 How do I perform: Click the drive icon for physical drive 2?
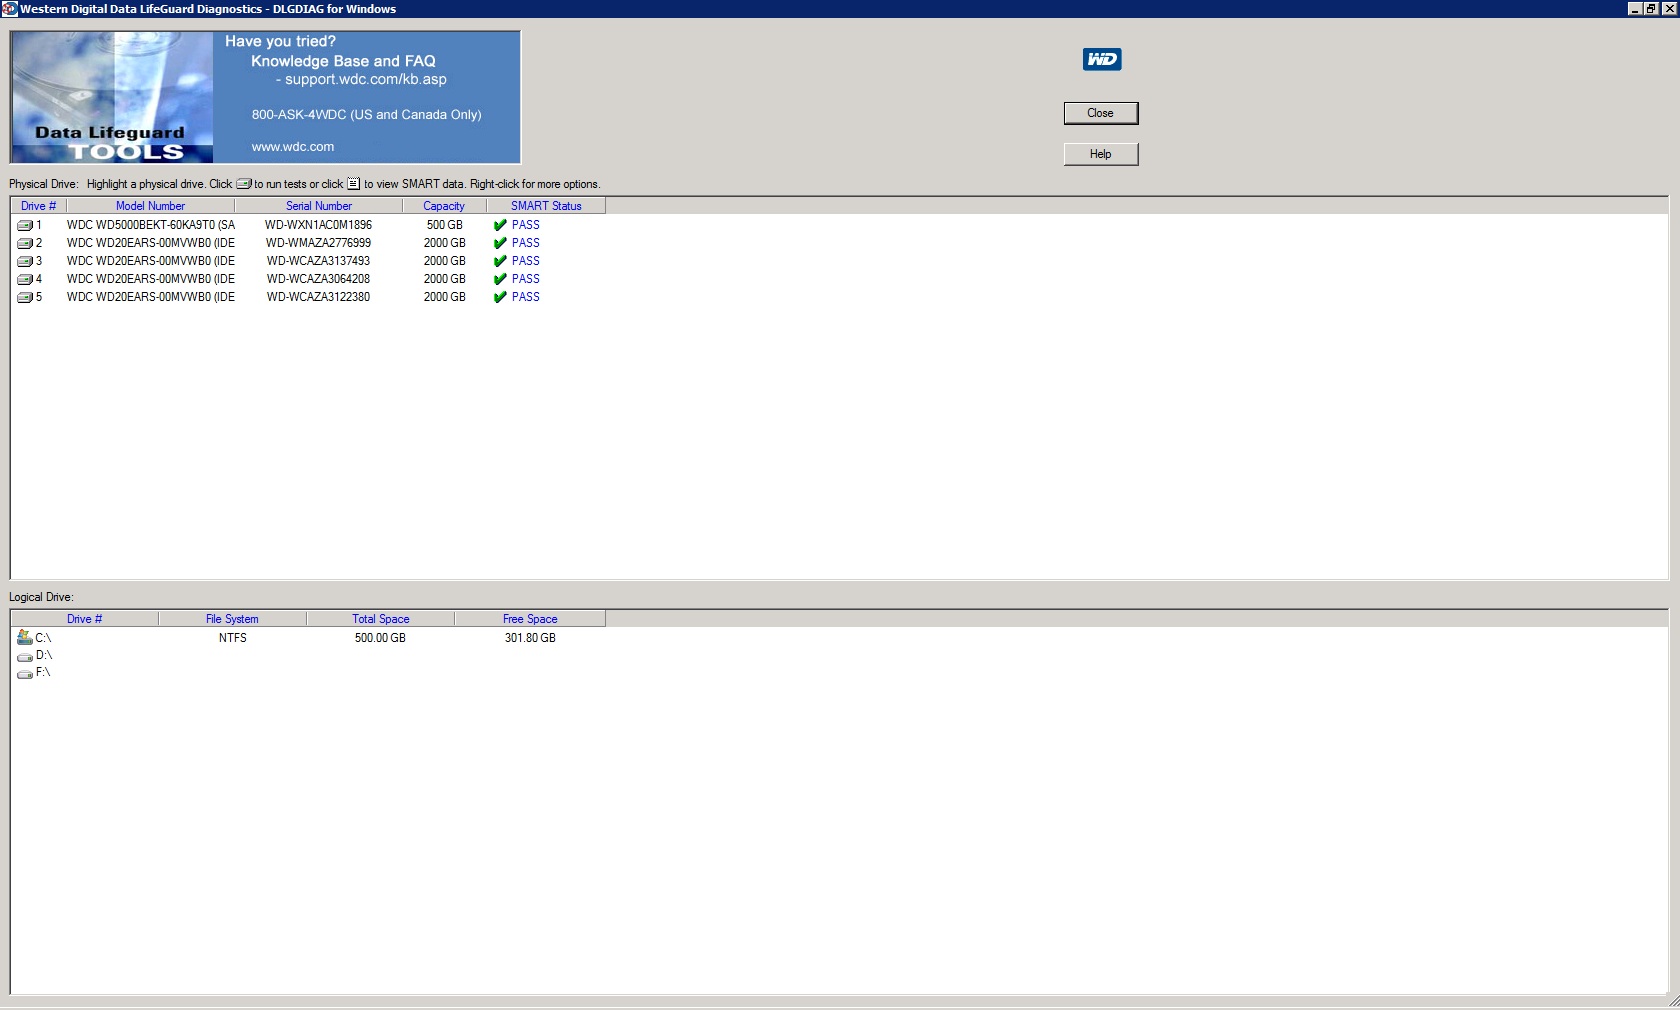pyautogui.click(x=25, y=244)
